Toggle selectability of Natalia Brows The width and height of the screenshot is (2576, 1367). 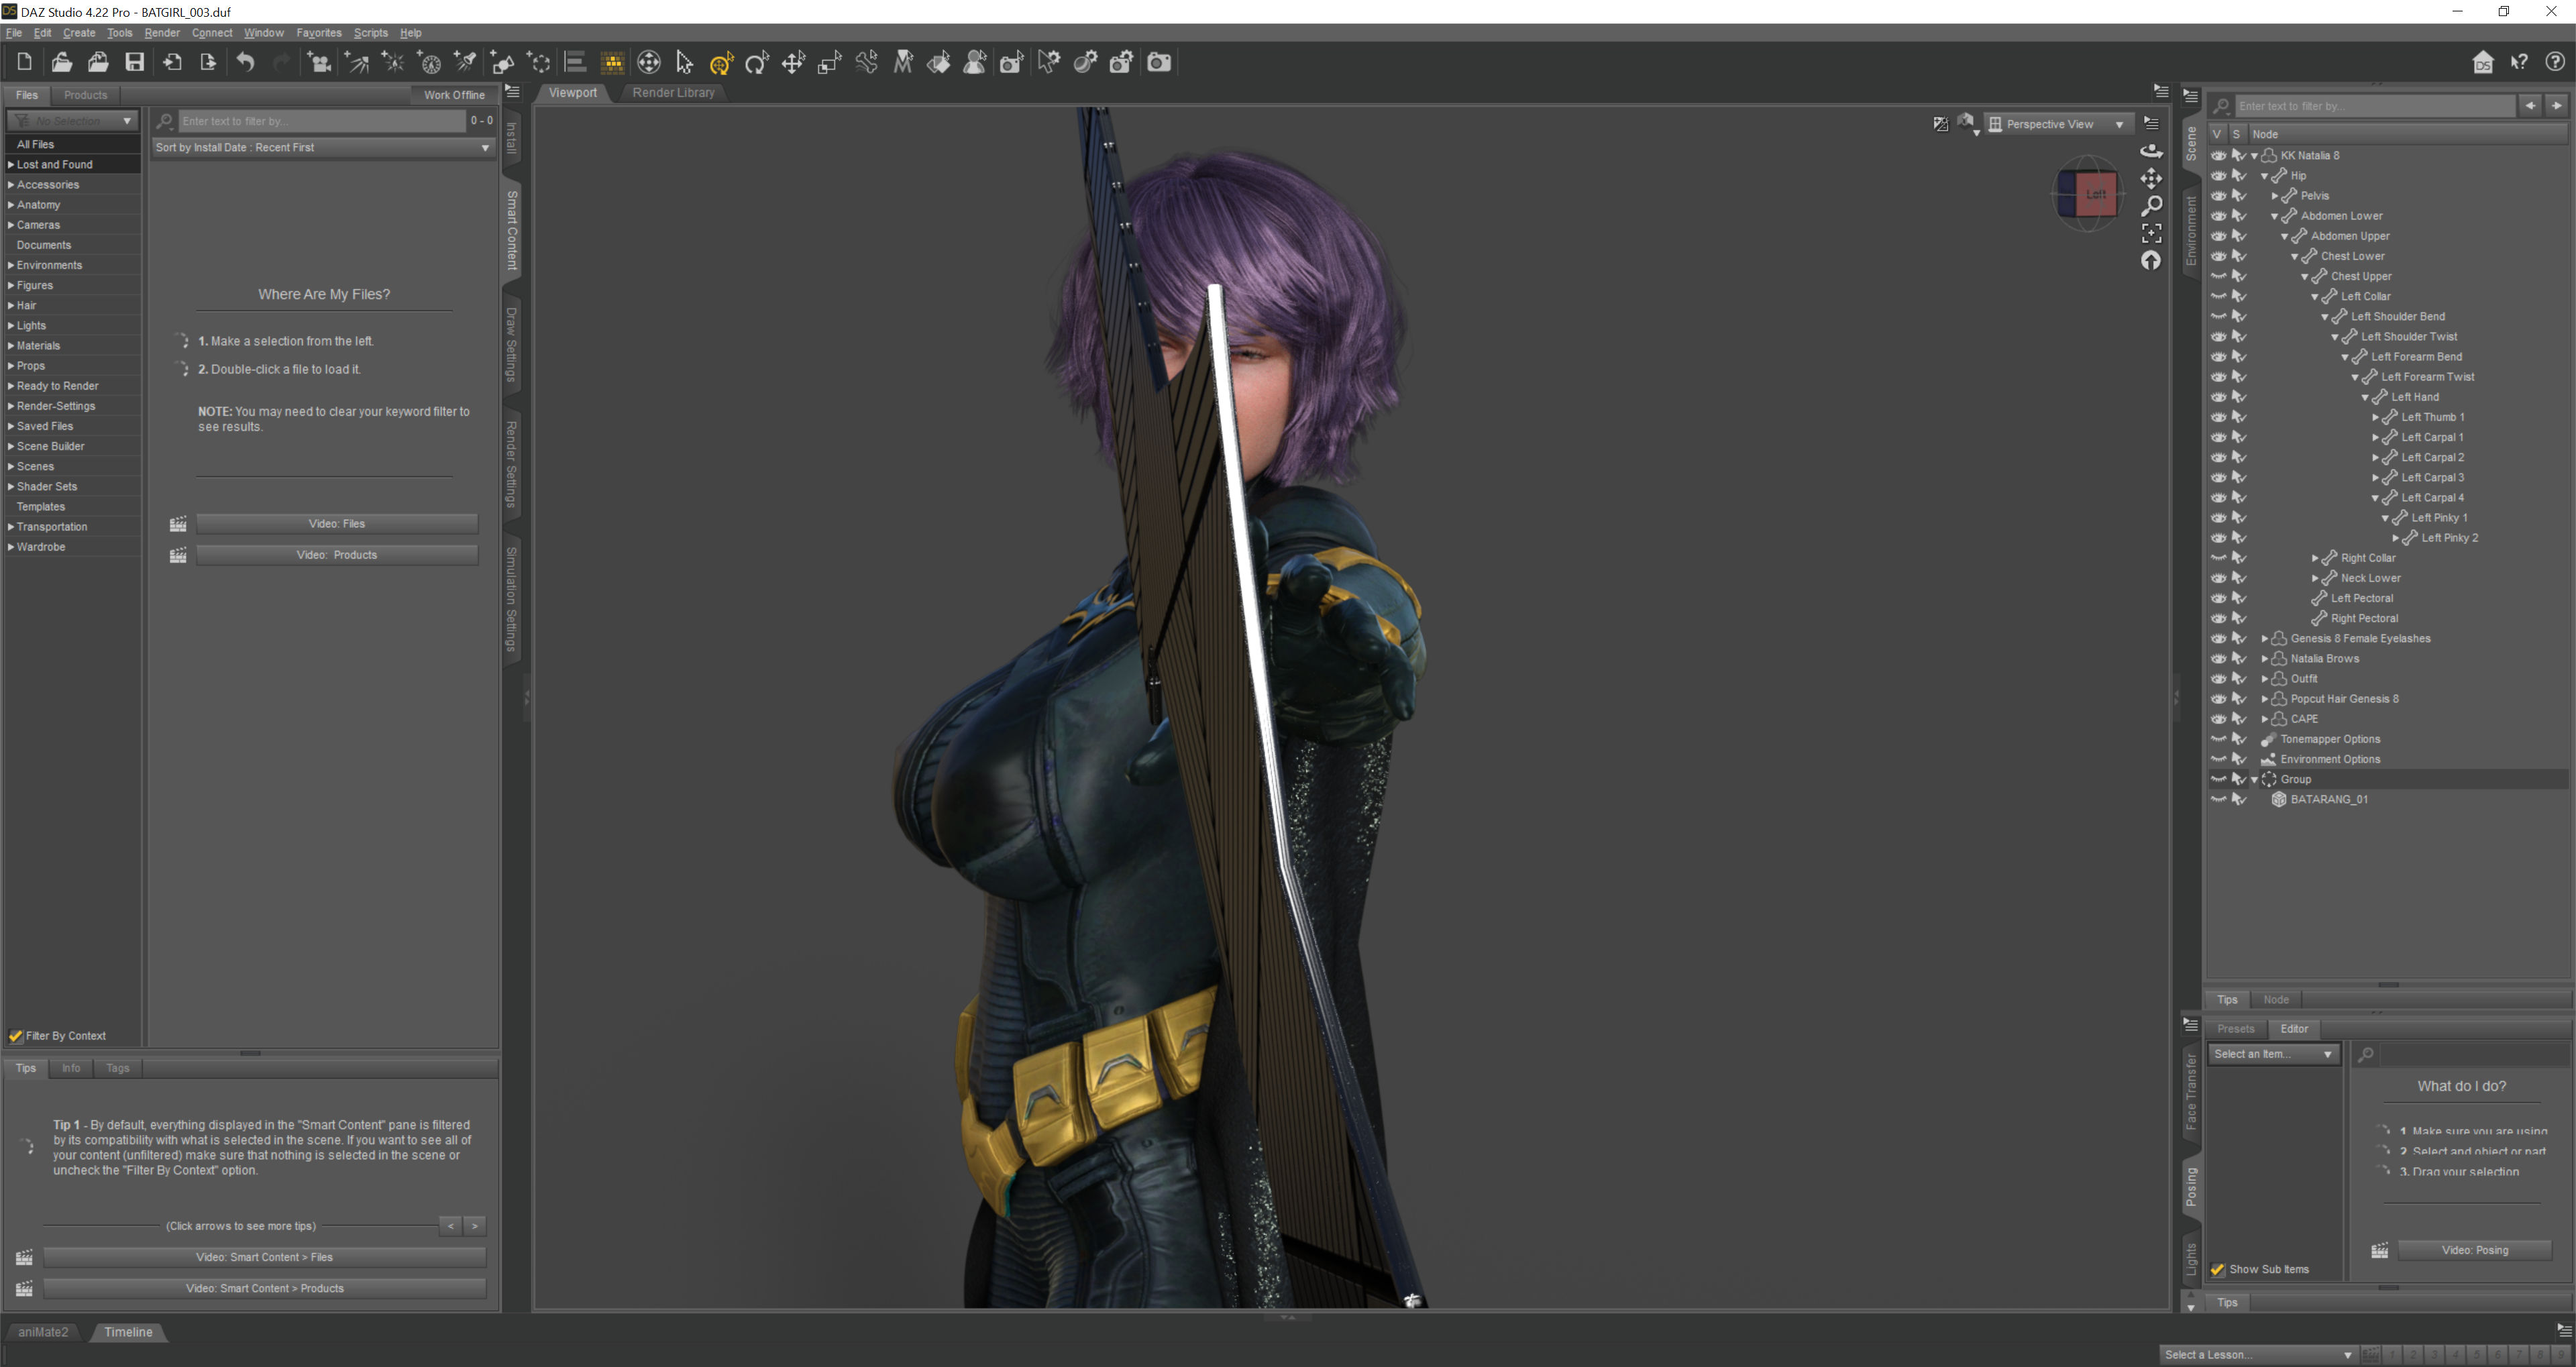2239,659
